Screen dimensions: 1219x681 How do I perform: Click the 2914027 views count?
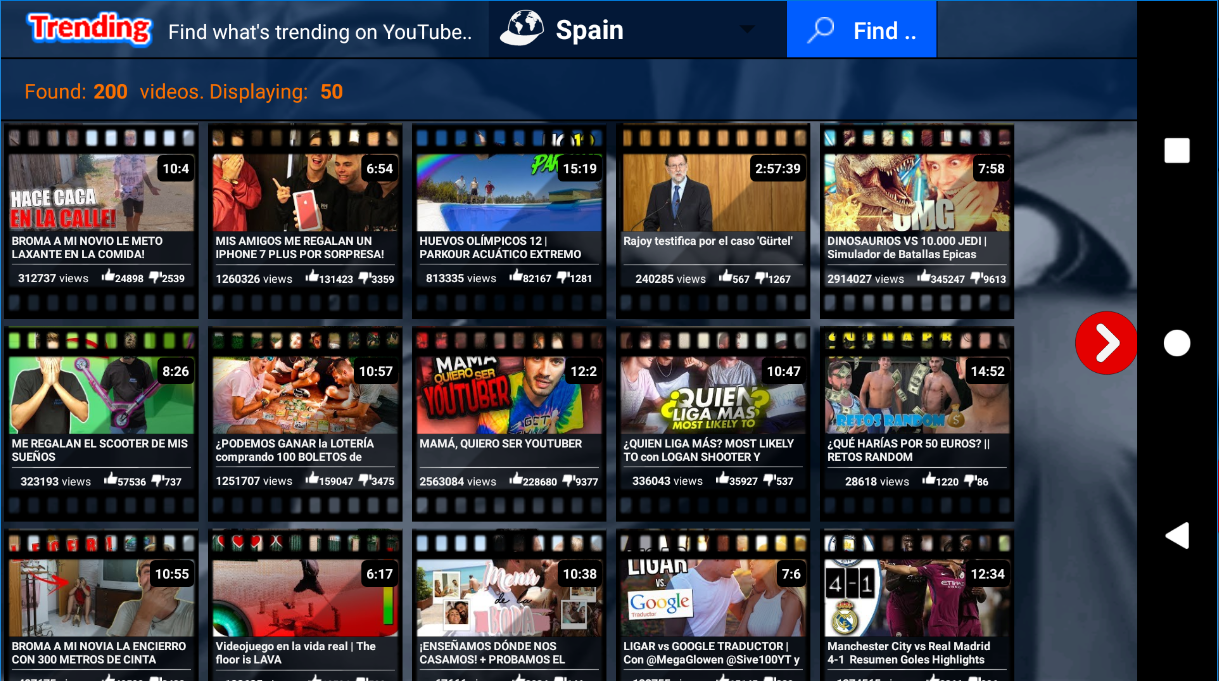[x=866, y=279]
